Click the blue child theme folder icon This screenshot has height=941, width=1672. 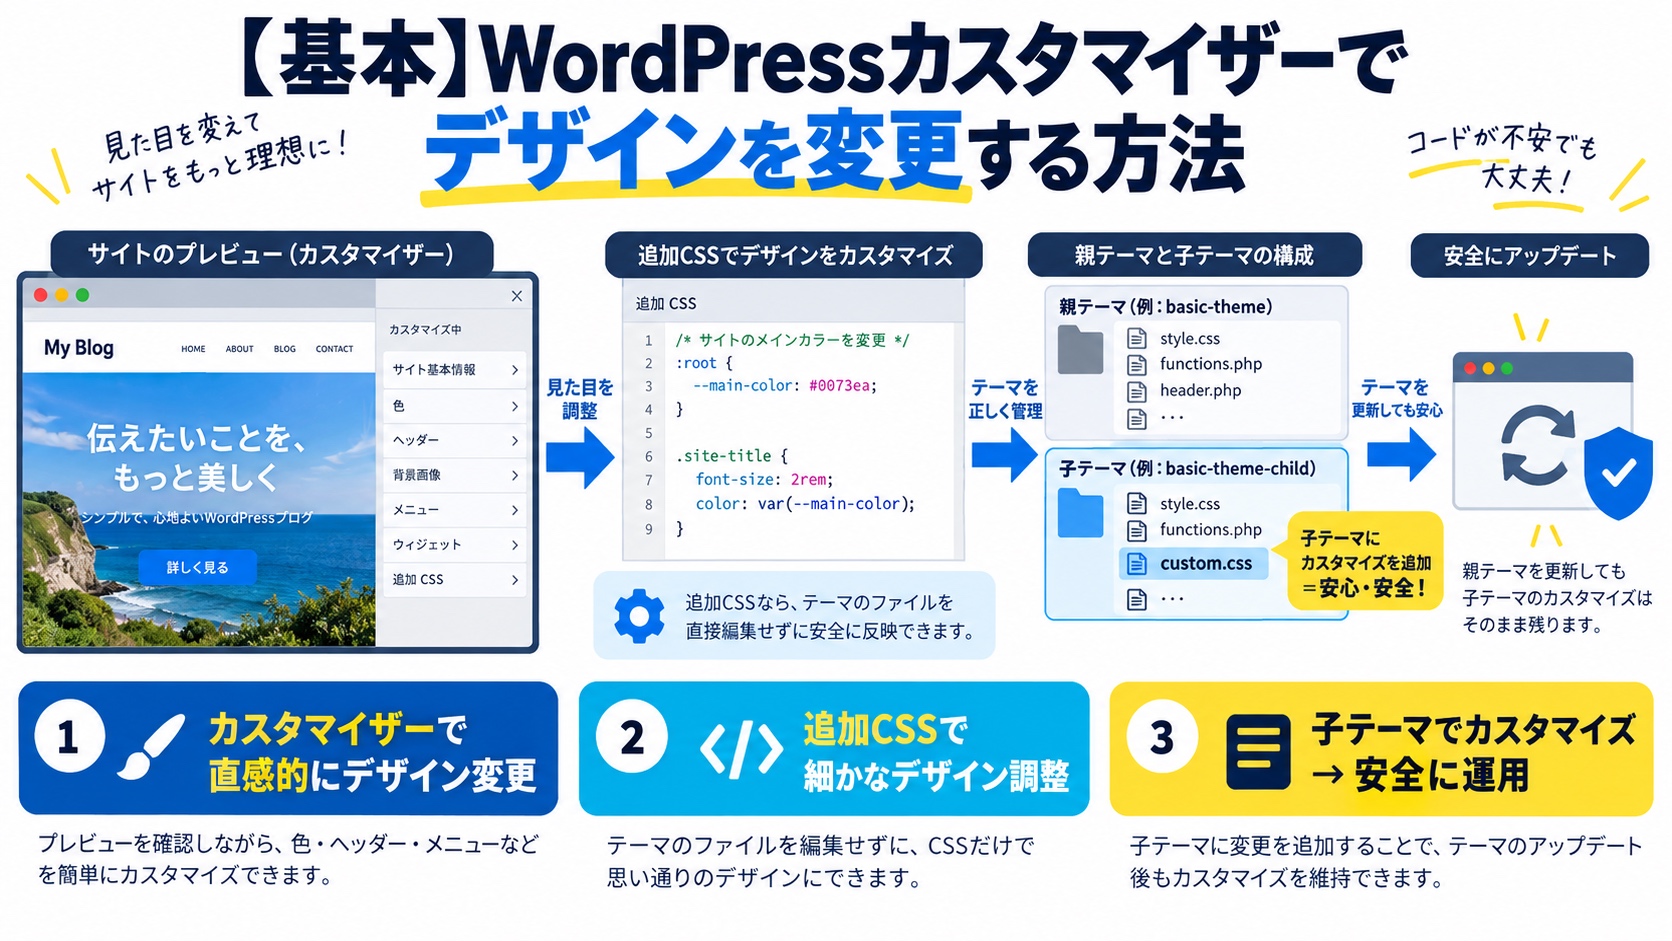point(1080,514)
